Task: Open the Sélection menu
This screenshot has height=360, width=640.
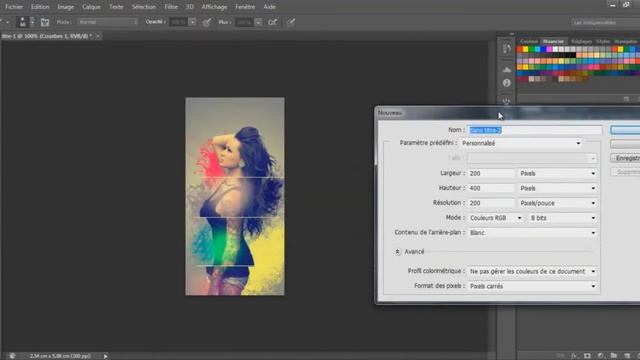Action: 143,7
